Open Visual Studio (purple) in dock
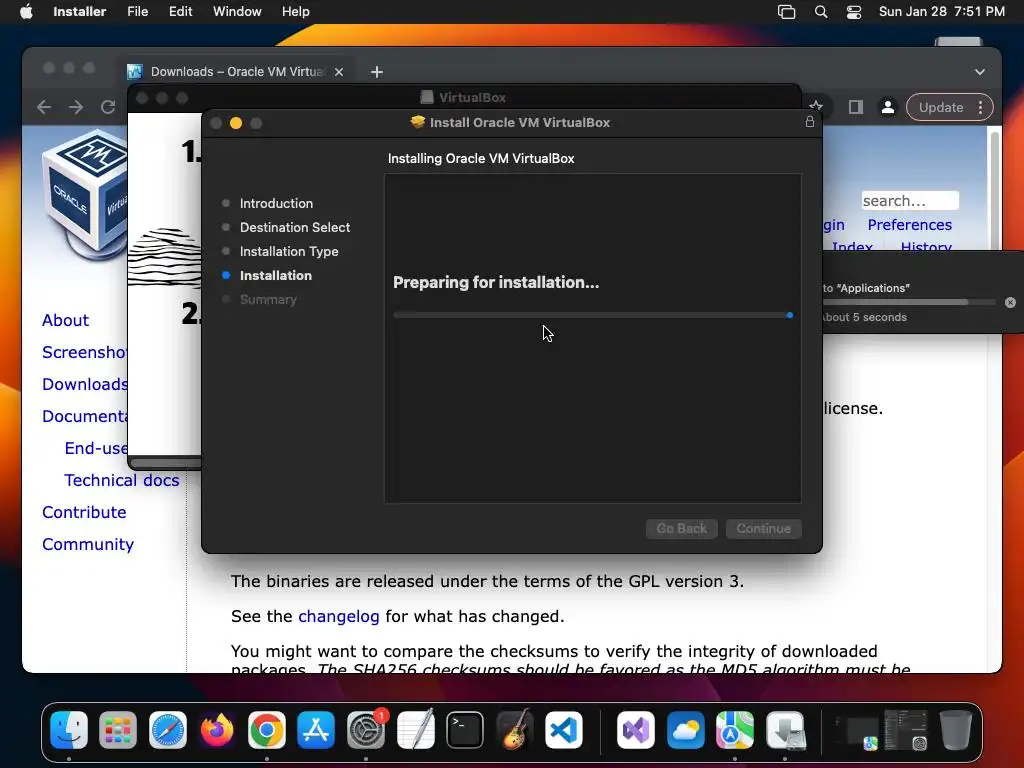This screenshot has height=768, width=1024. (636, 729)
